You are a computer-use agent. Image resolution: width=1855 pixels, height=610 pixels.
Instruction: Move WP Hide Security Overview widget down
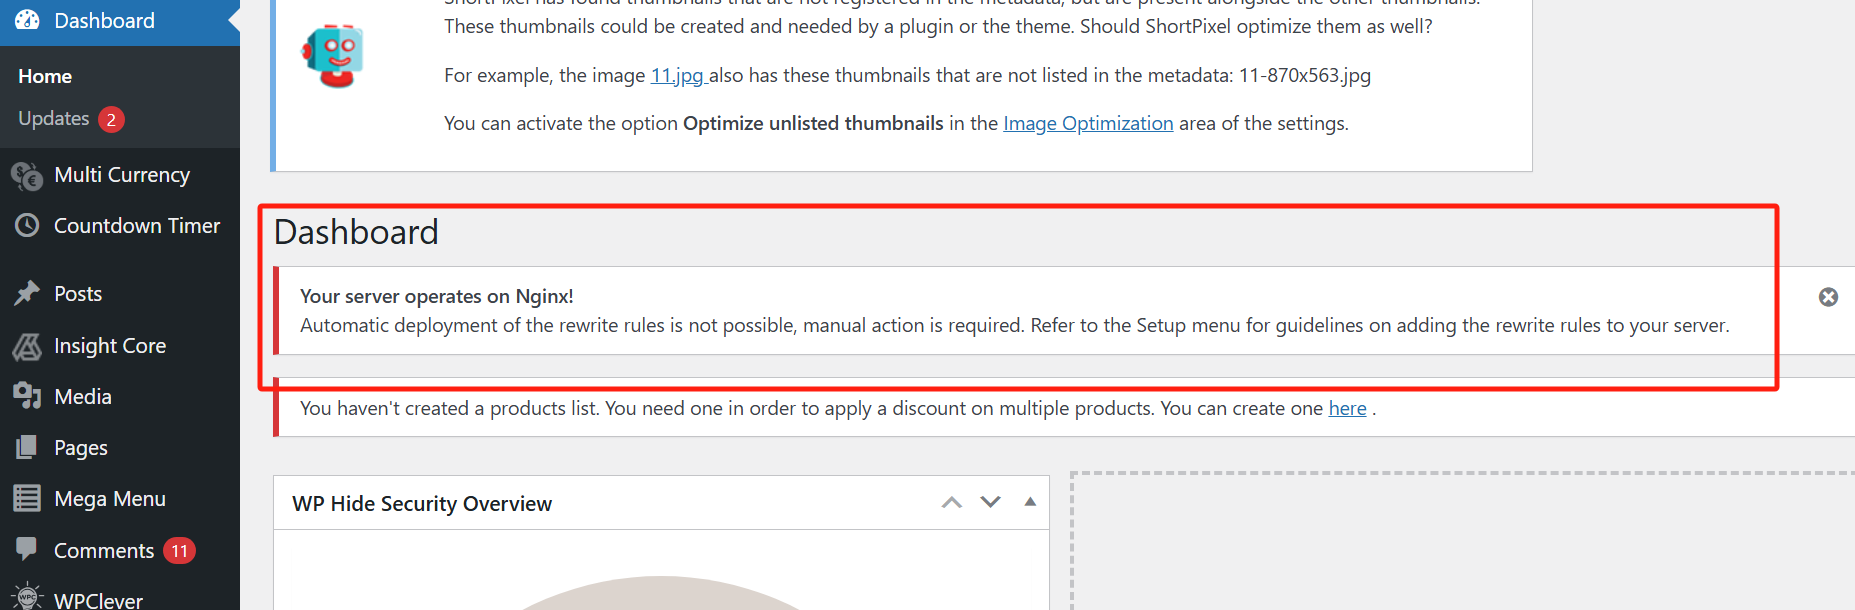coord(990,502)
